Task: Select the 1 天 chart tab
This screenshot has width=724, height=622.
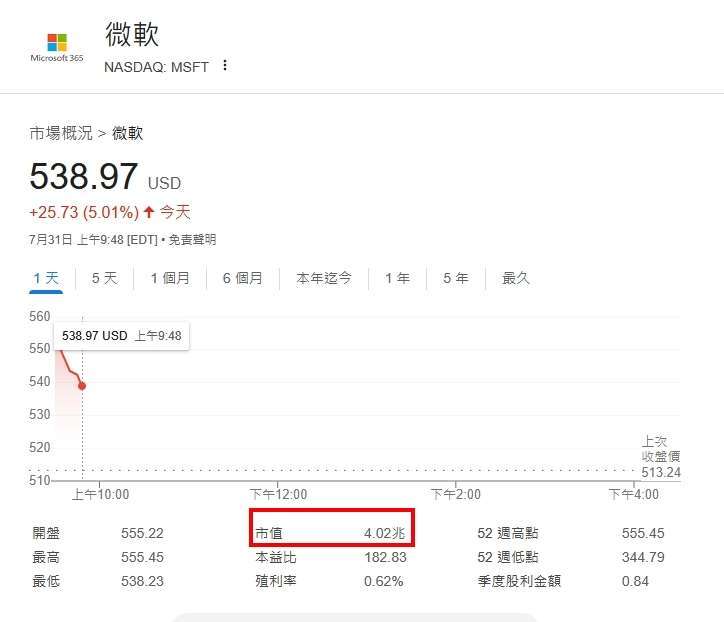Action: point(46,278)
